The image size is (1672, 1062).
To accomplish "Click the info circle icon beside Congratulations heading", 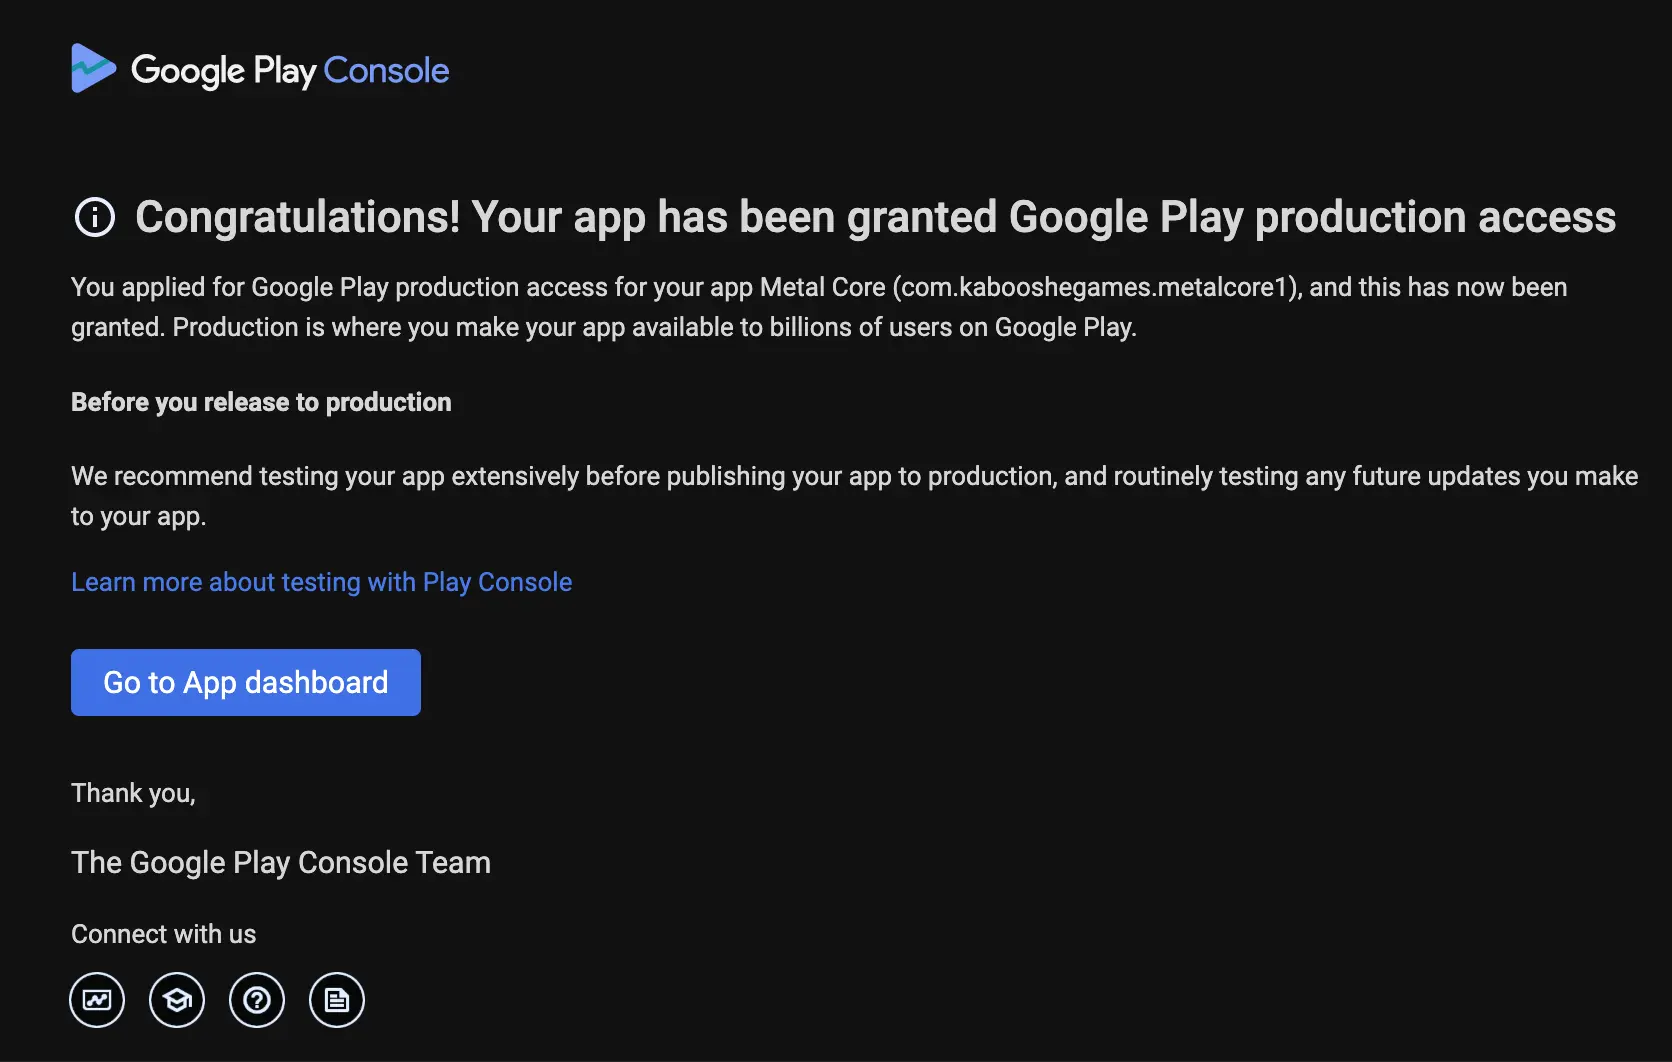I will (95, 217).
